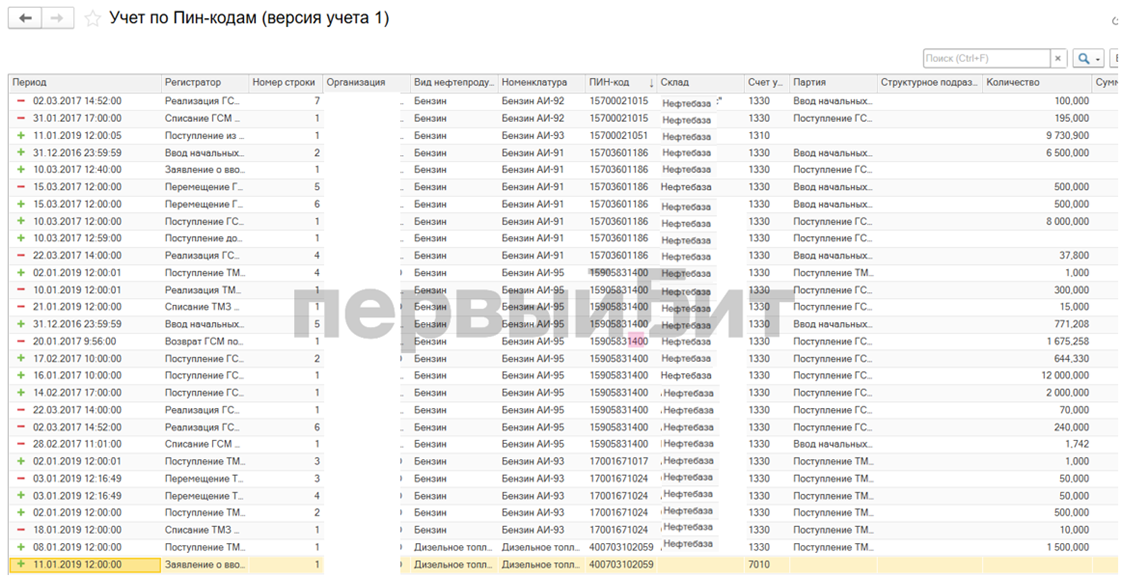This screenshot has height=576, width=1121.
Task: Clear the search field with the x button
Action: 1058,59
